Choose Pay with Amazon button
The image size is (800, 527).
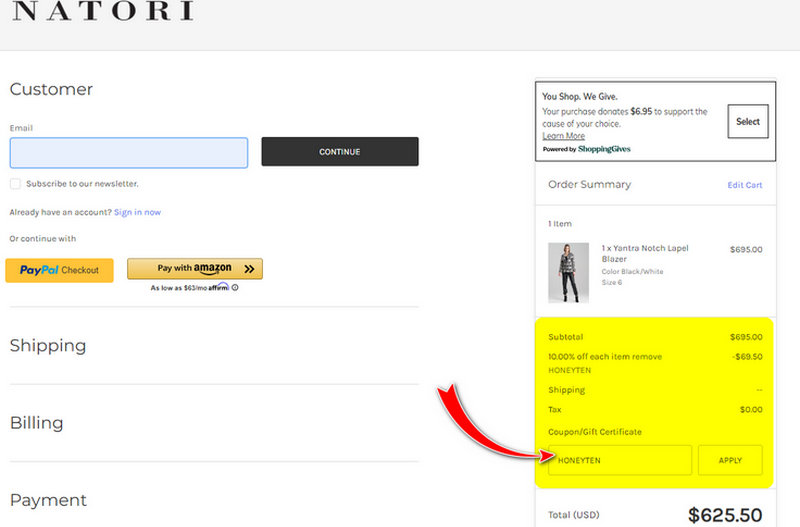(x=195, y=269)
